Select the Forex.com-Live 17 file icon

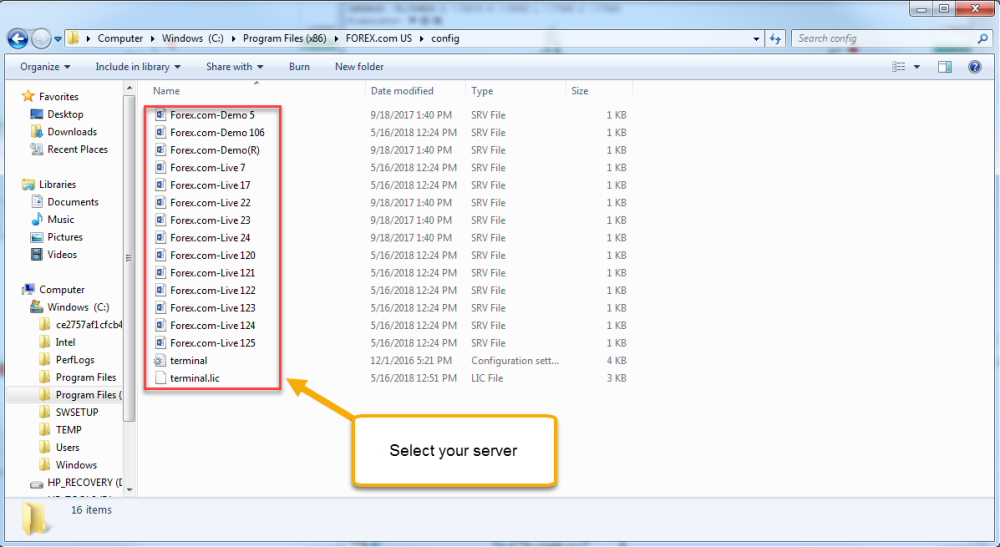click(x=160, y=186)
